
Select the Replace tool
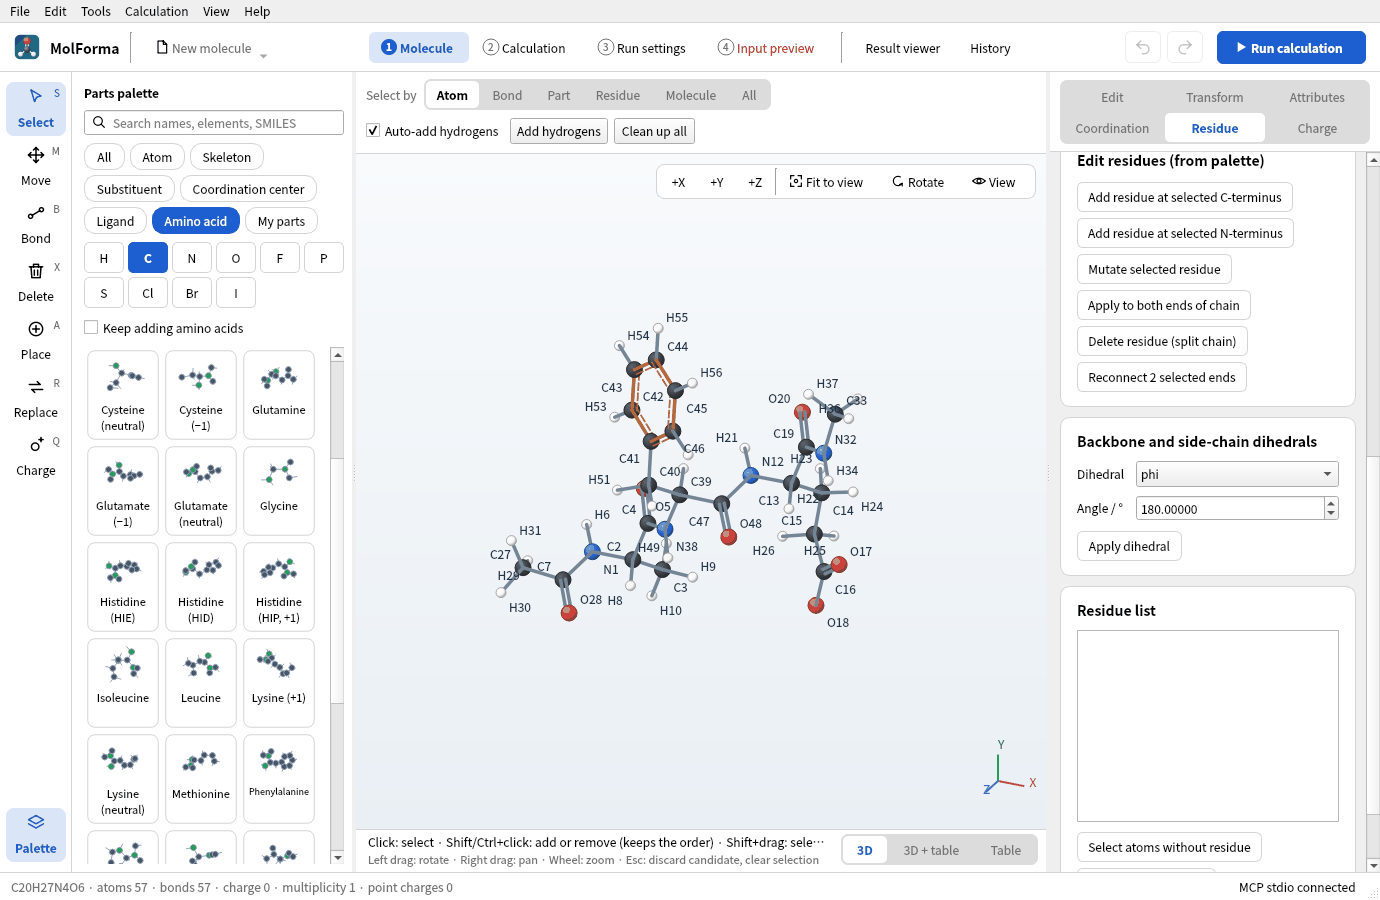36,398
